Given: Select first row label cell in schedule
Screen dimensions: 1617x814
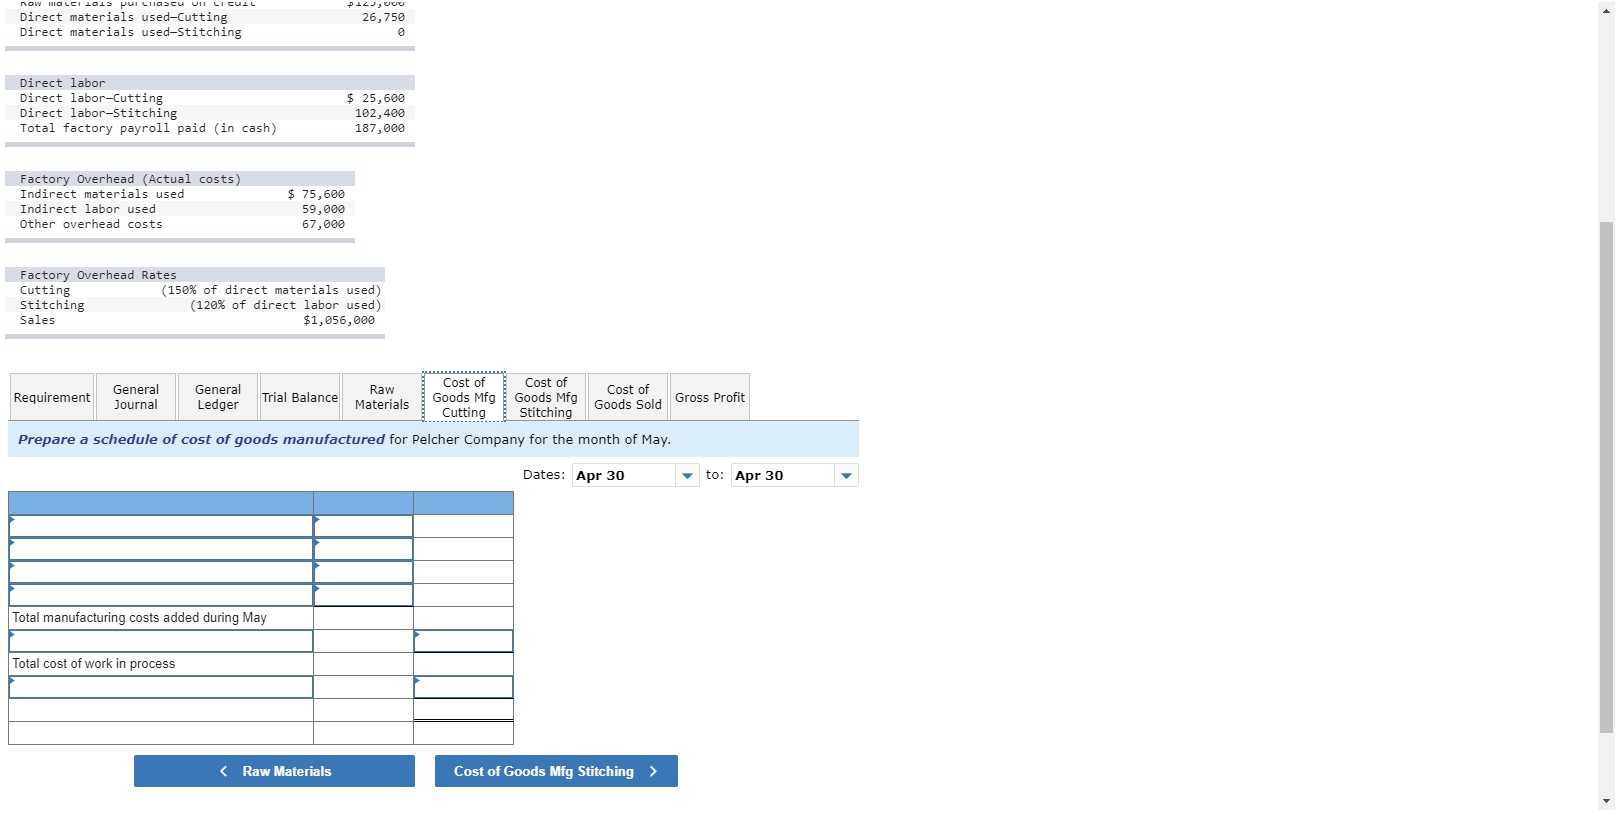Looking at the screenshot, I should point(161,526).
